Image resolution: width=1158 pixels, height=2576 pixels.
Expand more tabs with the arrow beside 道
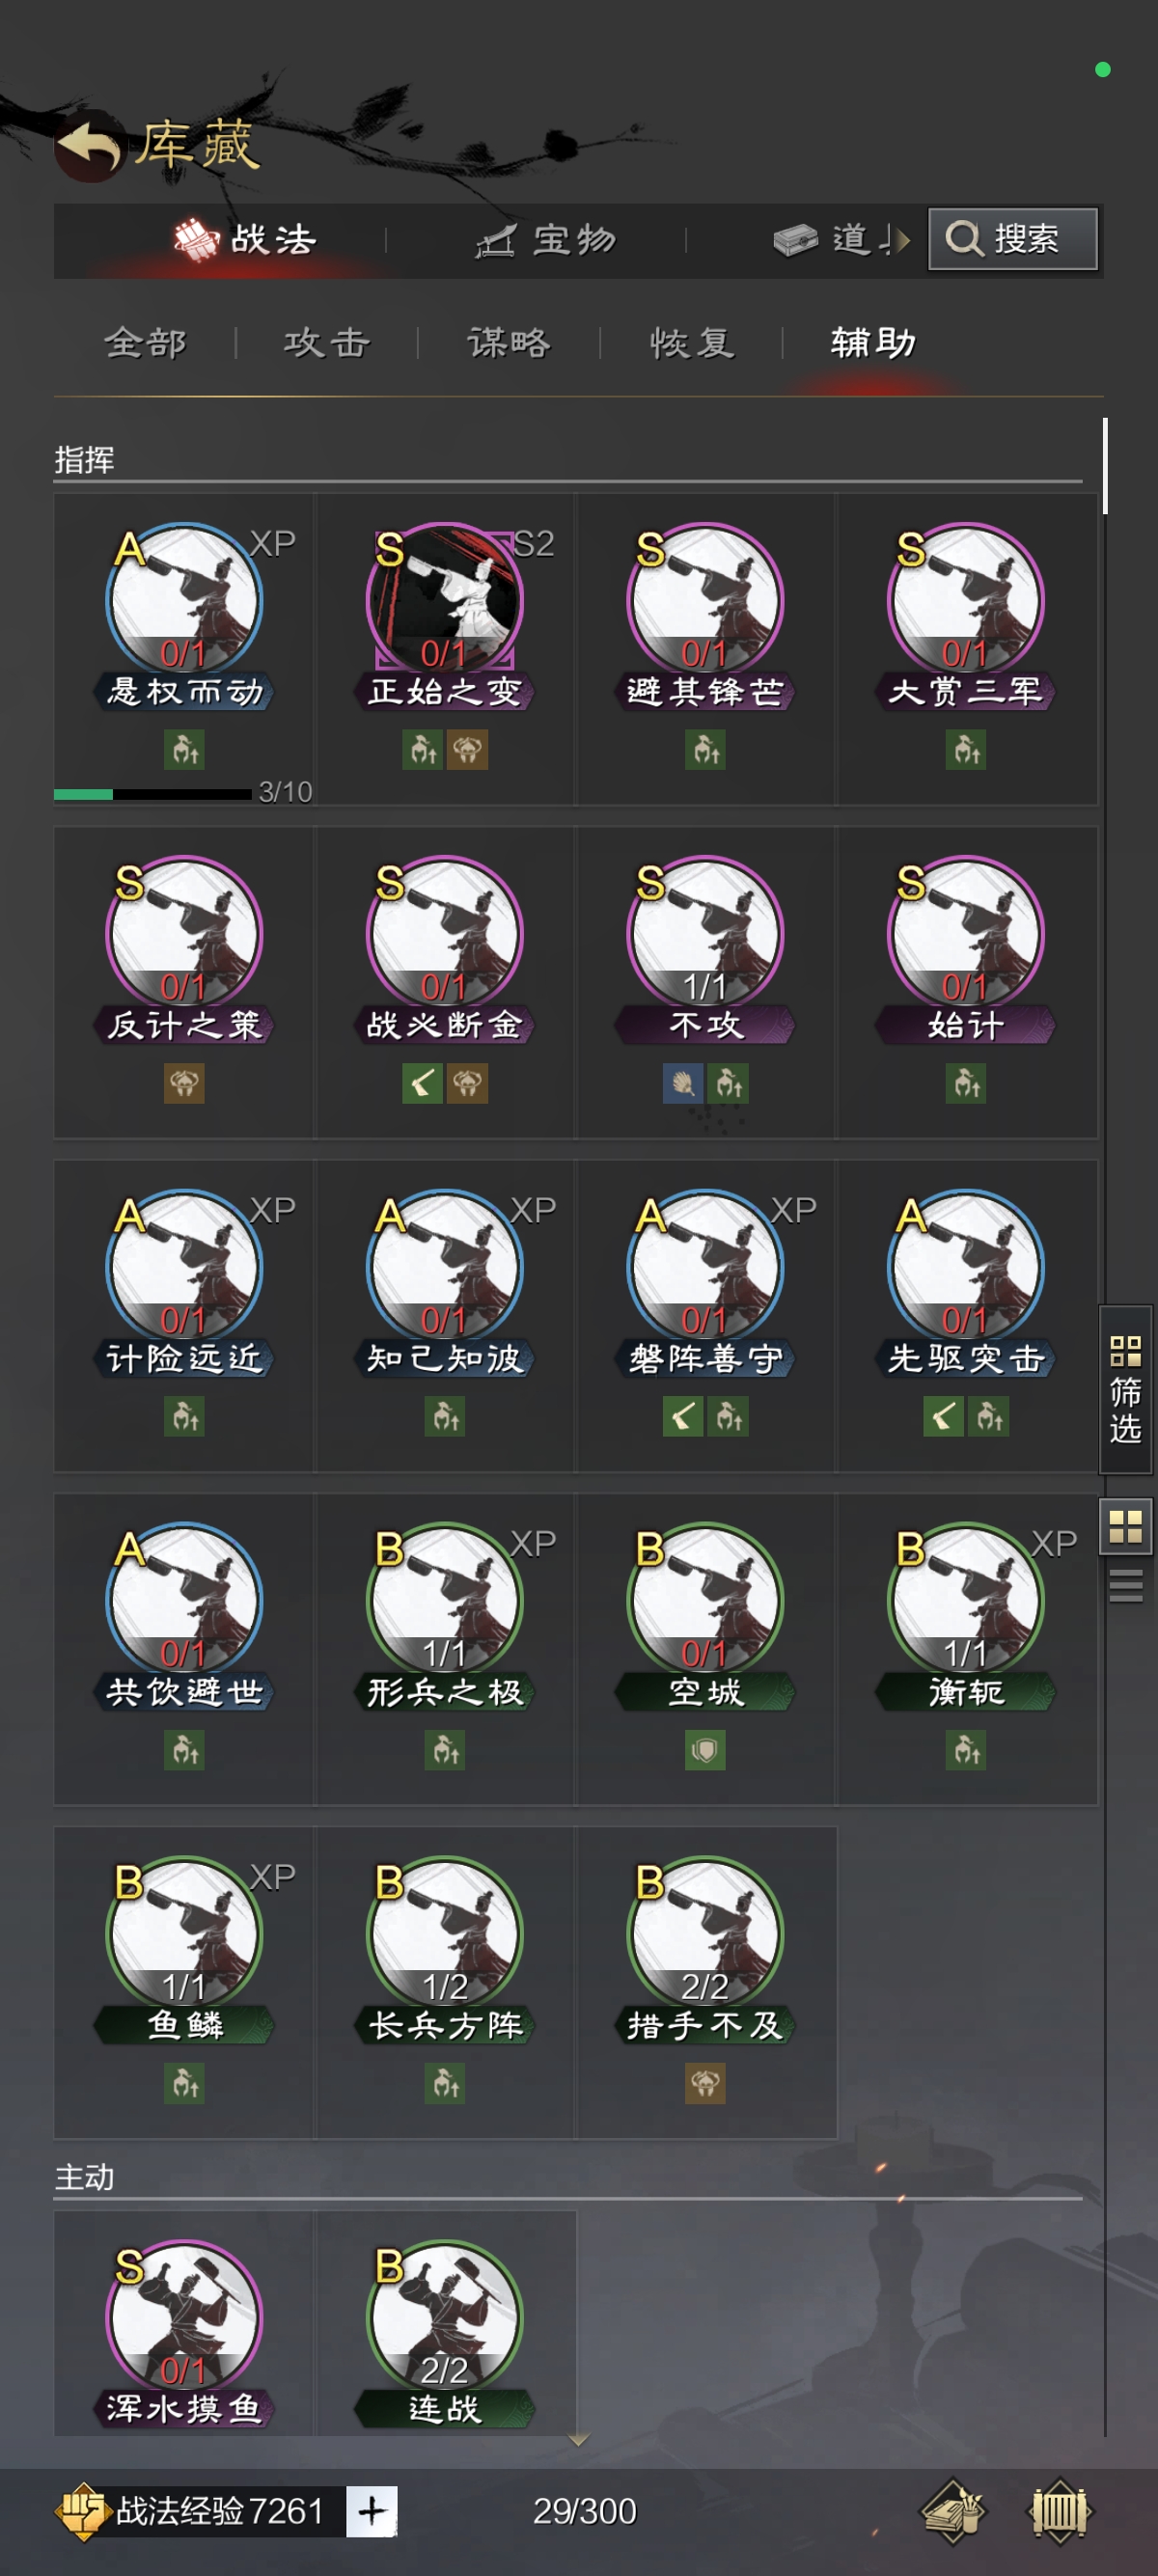click(x=901, y=240)
